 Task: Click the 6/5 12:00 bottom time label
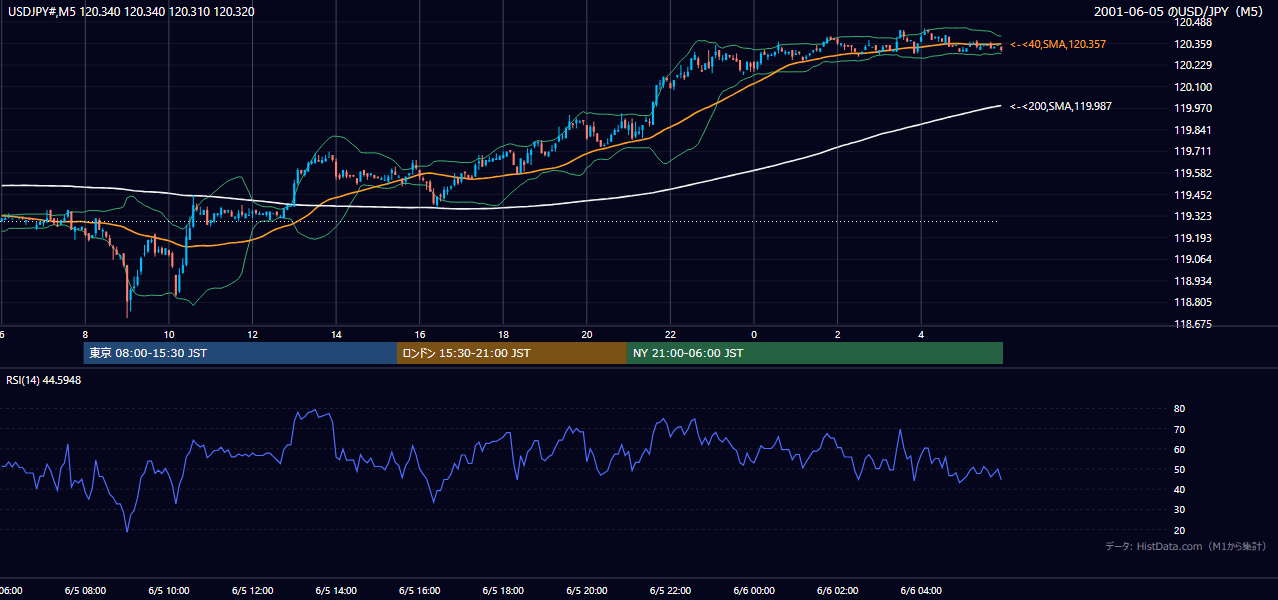(252, 591)
